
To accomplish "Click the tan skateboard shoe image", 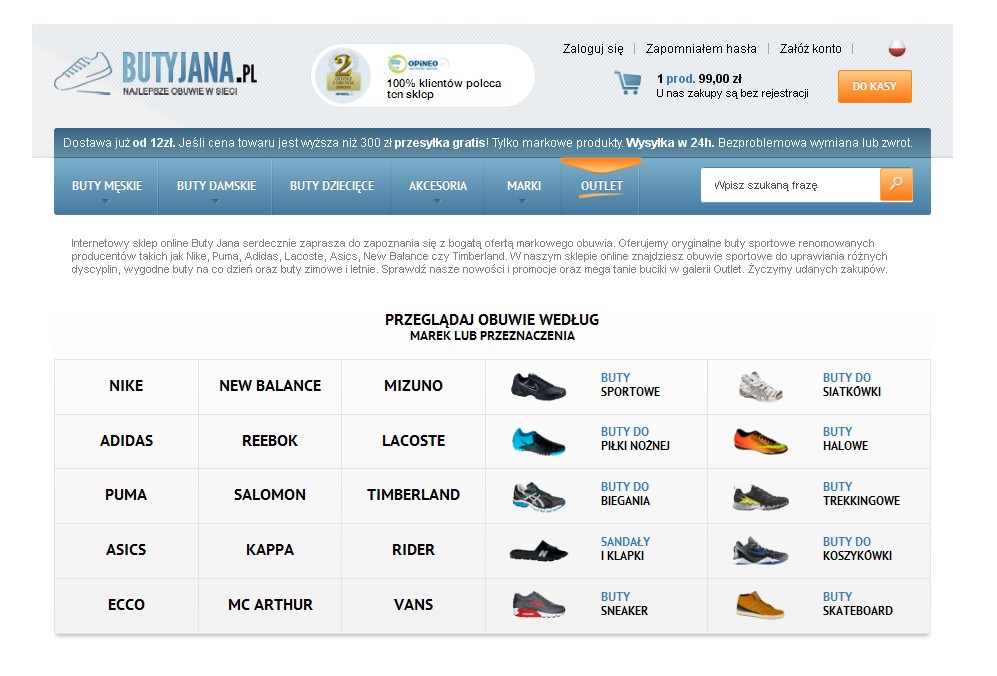I will click(760, 605).
